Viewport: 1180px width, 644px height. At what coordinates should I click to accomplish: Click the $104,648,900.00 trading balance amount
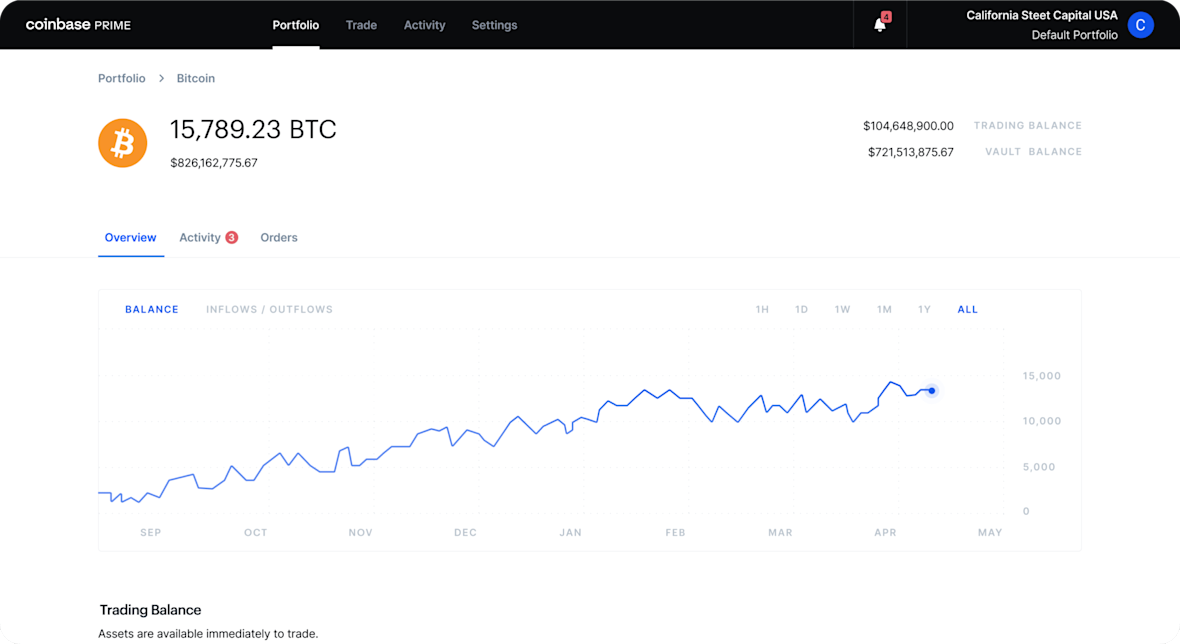[x=908, y=126]
